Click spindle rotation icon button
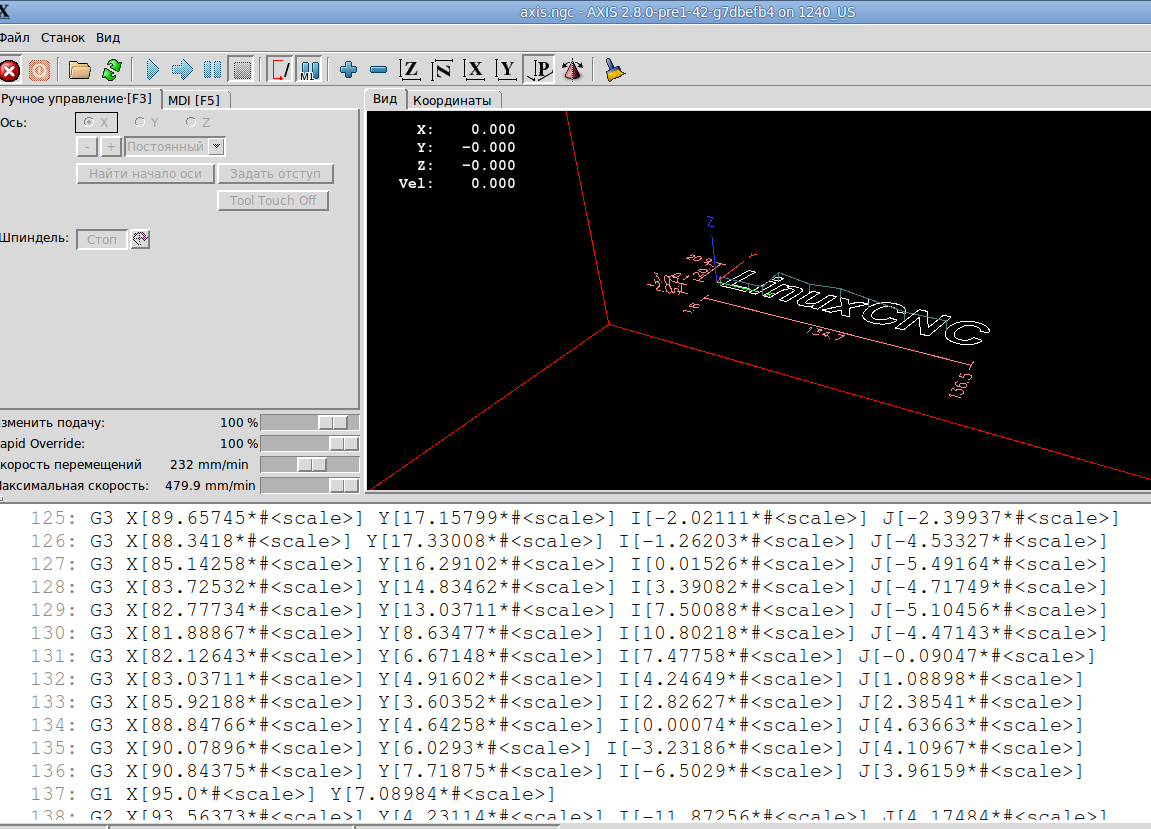The width and height of the screenshot is (1151, 829). point(140,239)
